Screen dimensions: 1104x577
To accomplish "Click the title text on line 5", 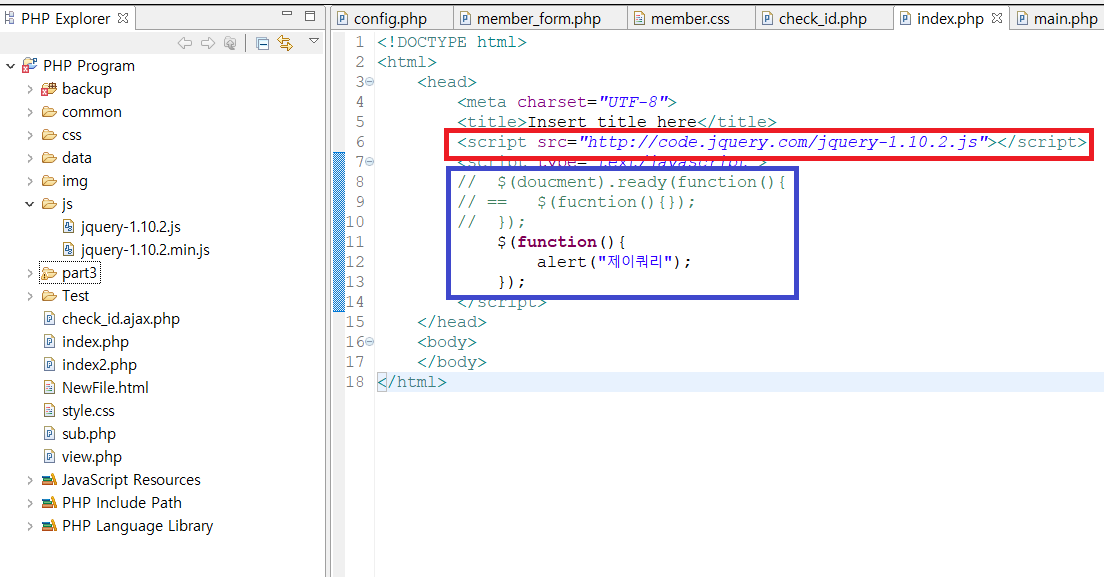I will (612, 122).
